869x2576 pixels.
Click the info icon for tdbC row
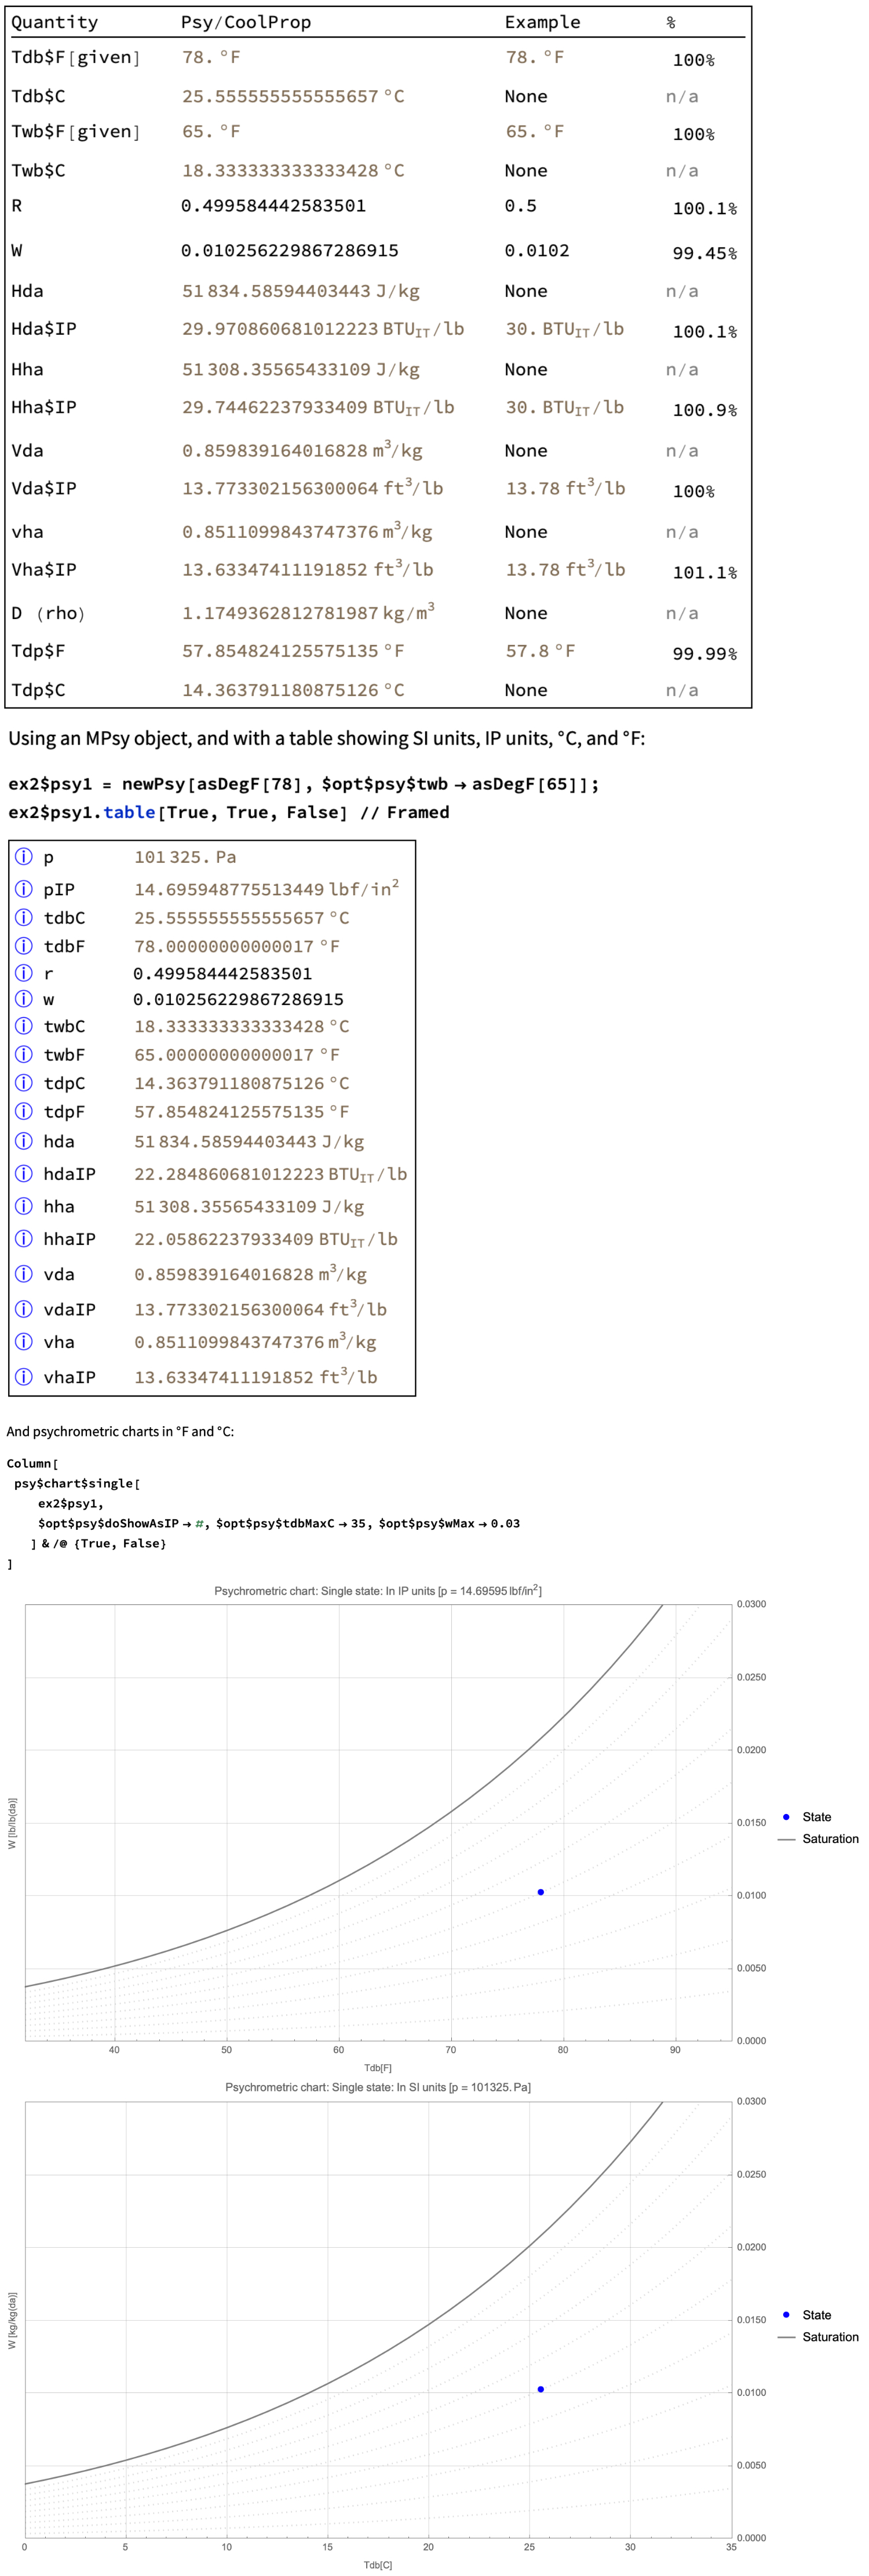tap(24, 917)
